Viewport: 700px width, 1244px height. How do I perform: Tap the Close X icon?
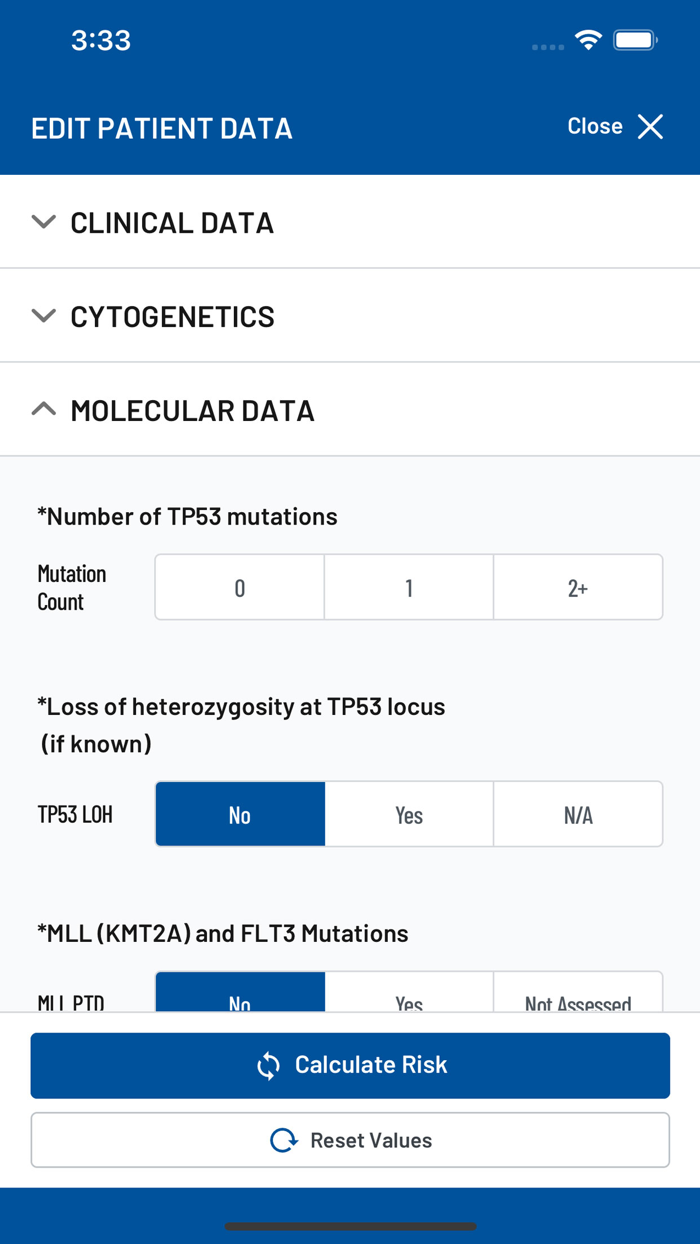tap(650, 127)
